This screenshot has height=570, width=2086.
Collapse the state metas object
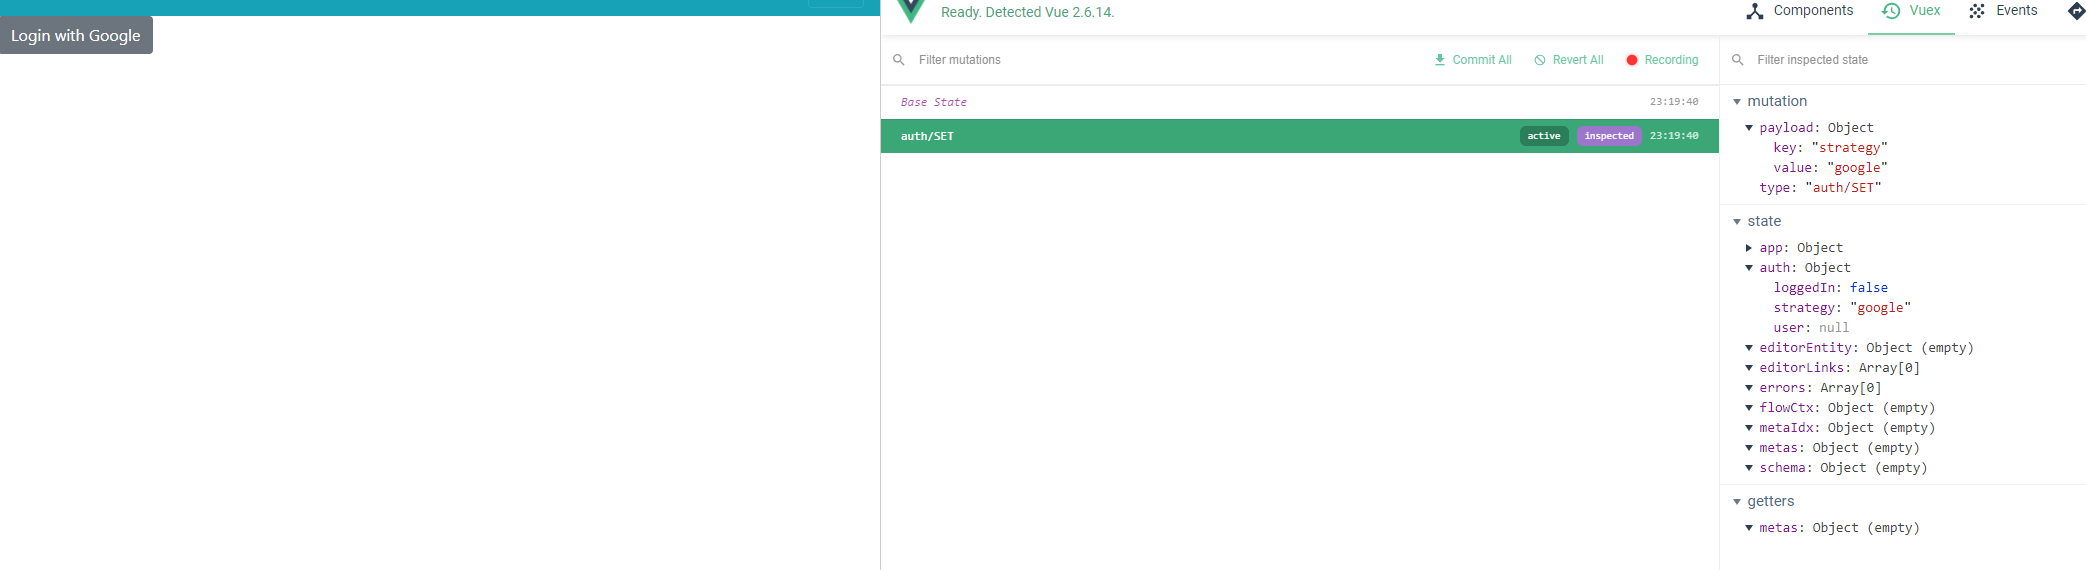coord(1749,448)
